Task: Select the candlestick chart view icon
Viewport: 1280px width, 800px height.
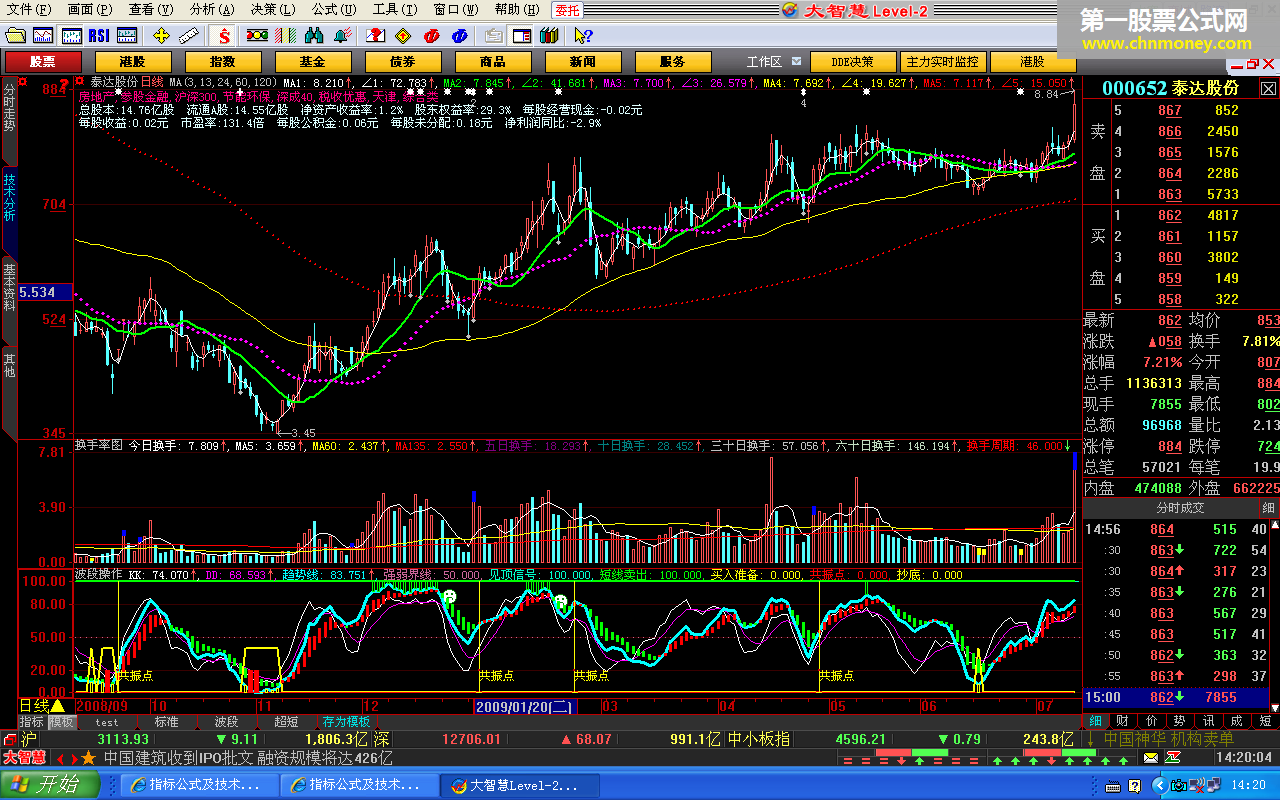Action: [x=71, y=36]
